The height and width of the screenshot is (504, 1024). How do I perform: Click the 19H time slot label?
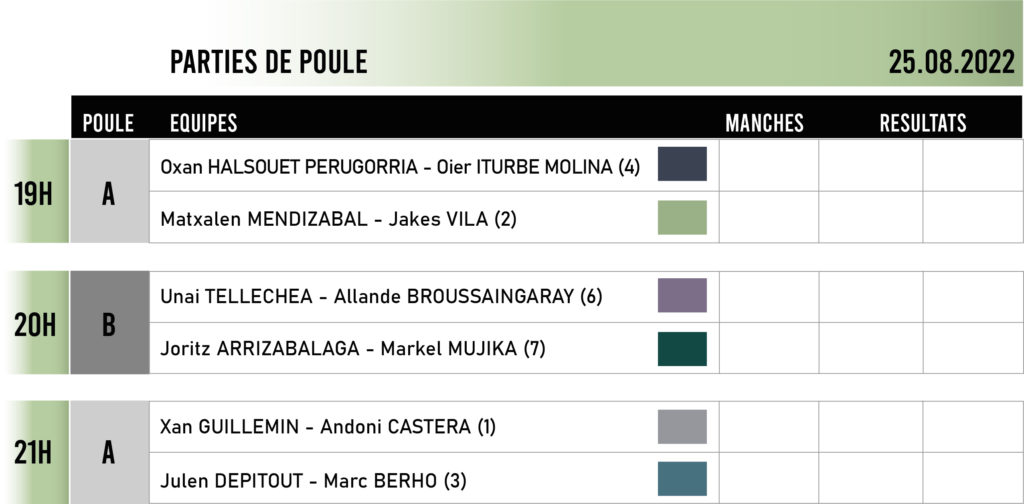click(33, 195)
